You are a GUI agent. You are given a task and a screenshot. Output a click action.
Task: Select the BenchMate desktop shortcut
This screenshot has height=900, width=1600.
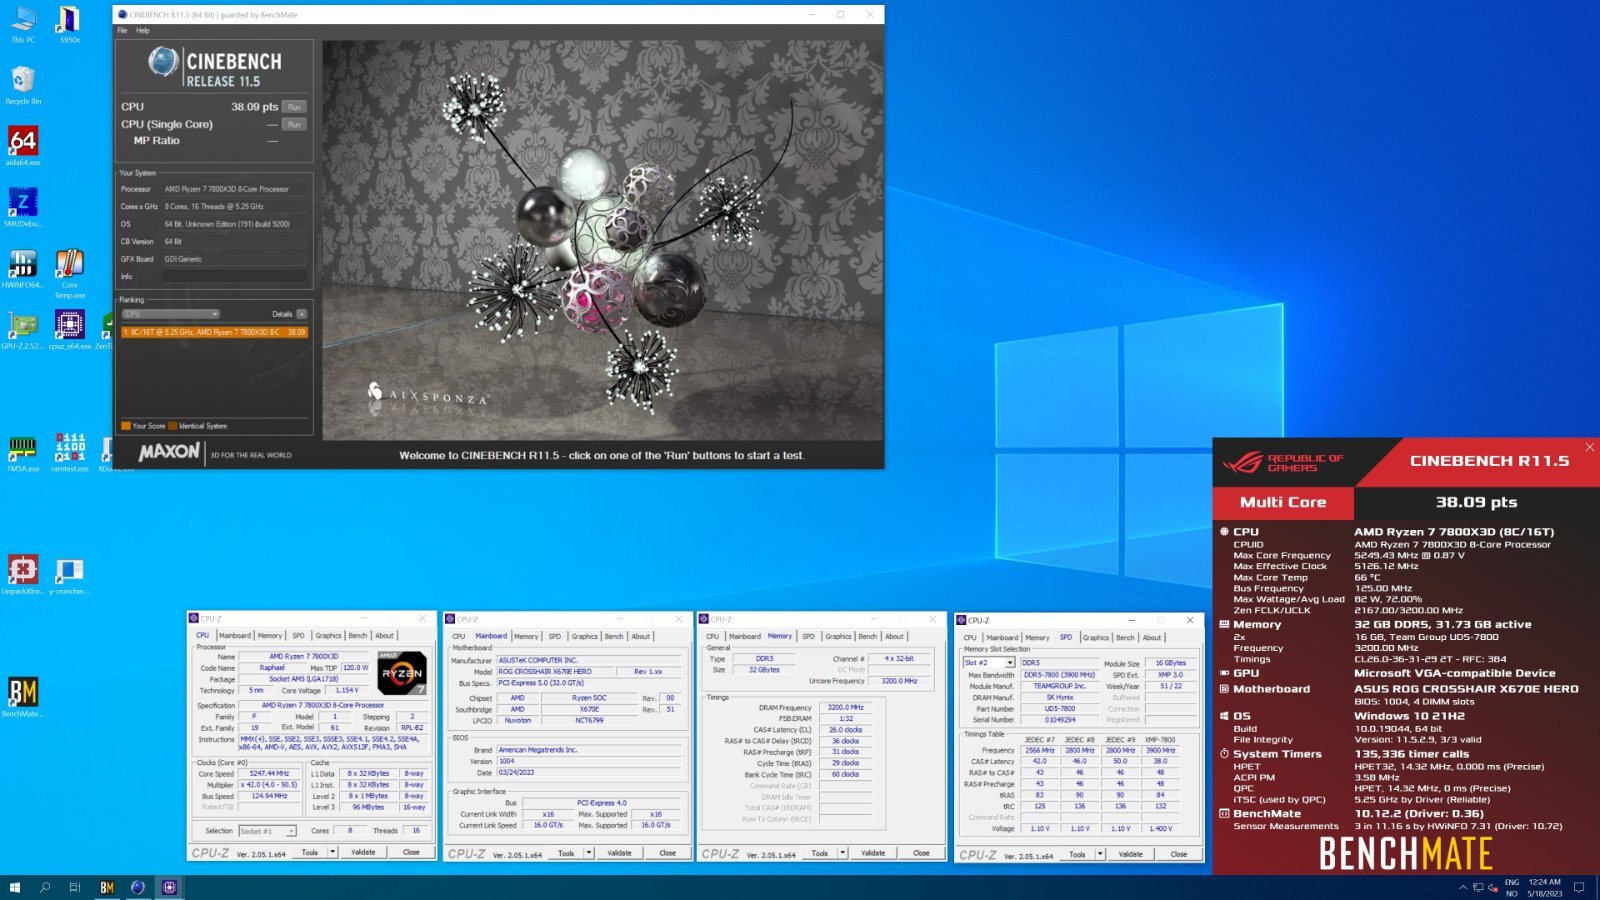(23, 697)
